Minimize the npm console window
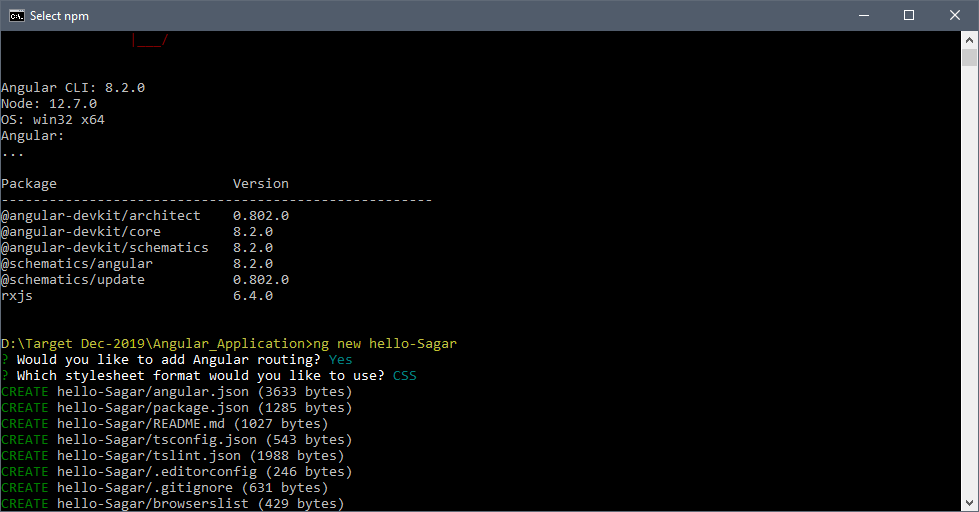This screenshot has height=512, width=979. click(x=864, y=16)
